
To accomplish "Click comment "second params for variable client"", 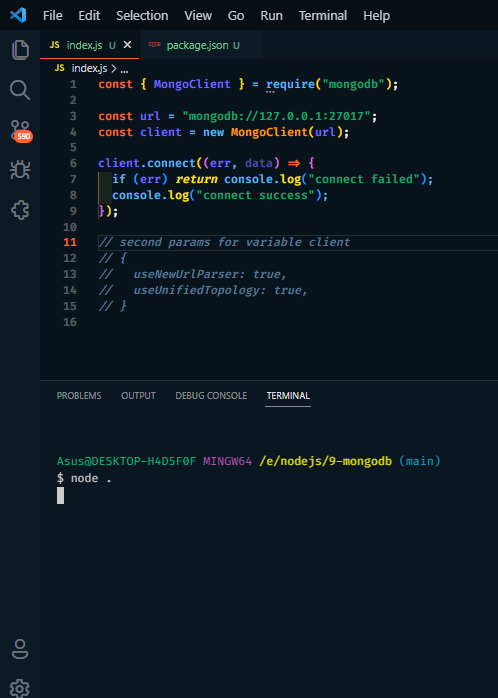I will tap(235, 242).
